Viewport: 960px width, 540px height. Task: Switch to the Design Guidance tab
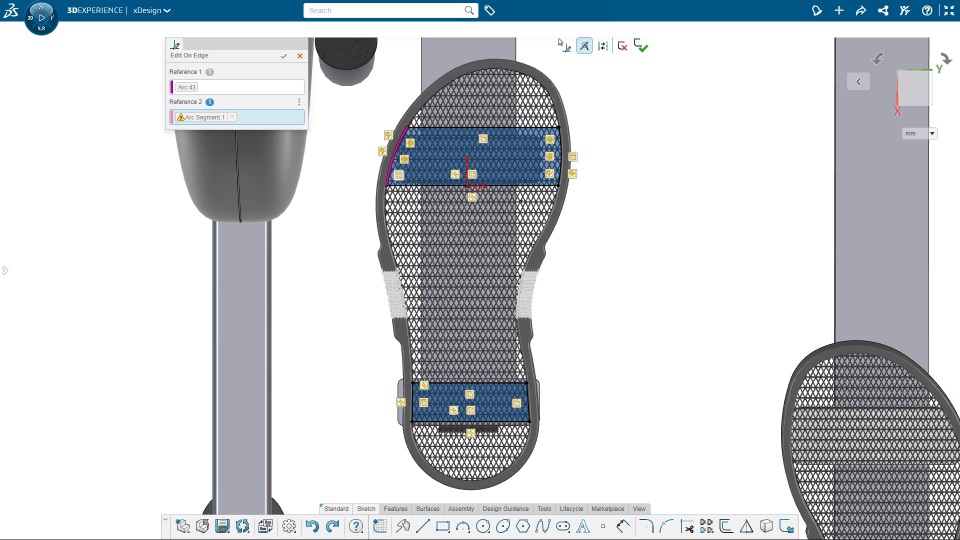click(506, 509)
